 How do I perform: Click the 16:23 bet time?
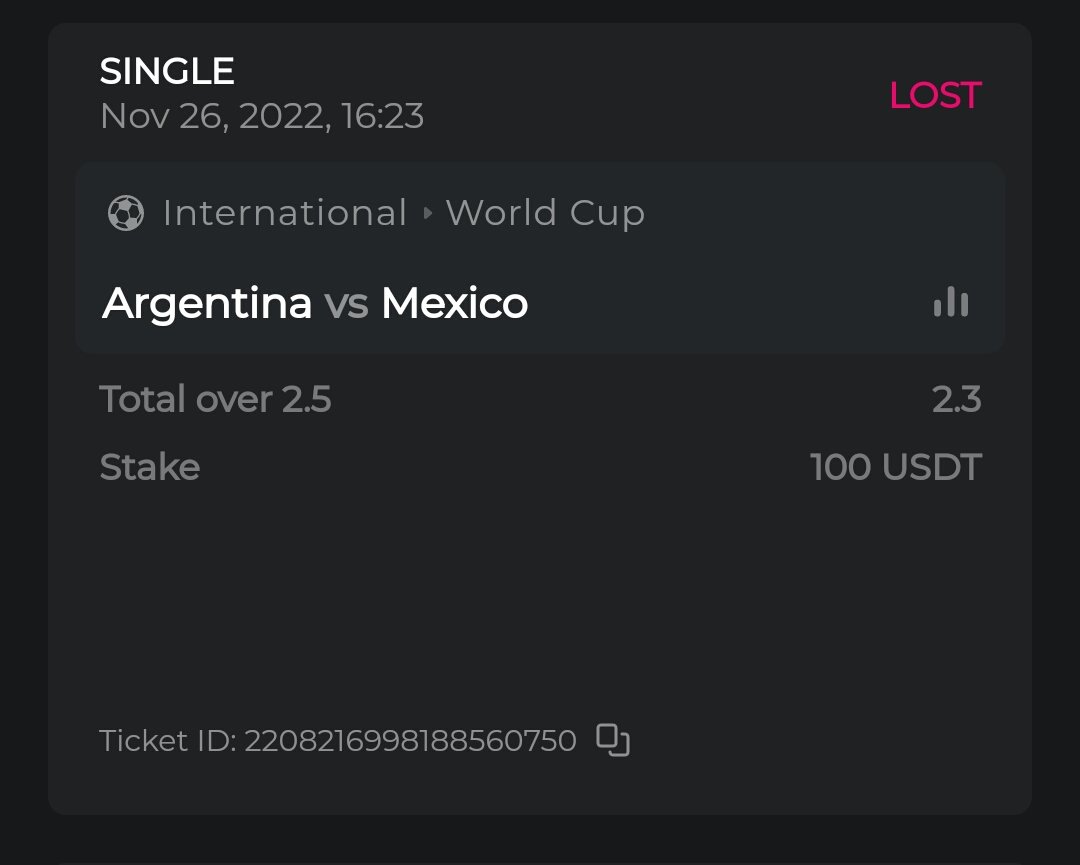point(382,117)
